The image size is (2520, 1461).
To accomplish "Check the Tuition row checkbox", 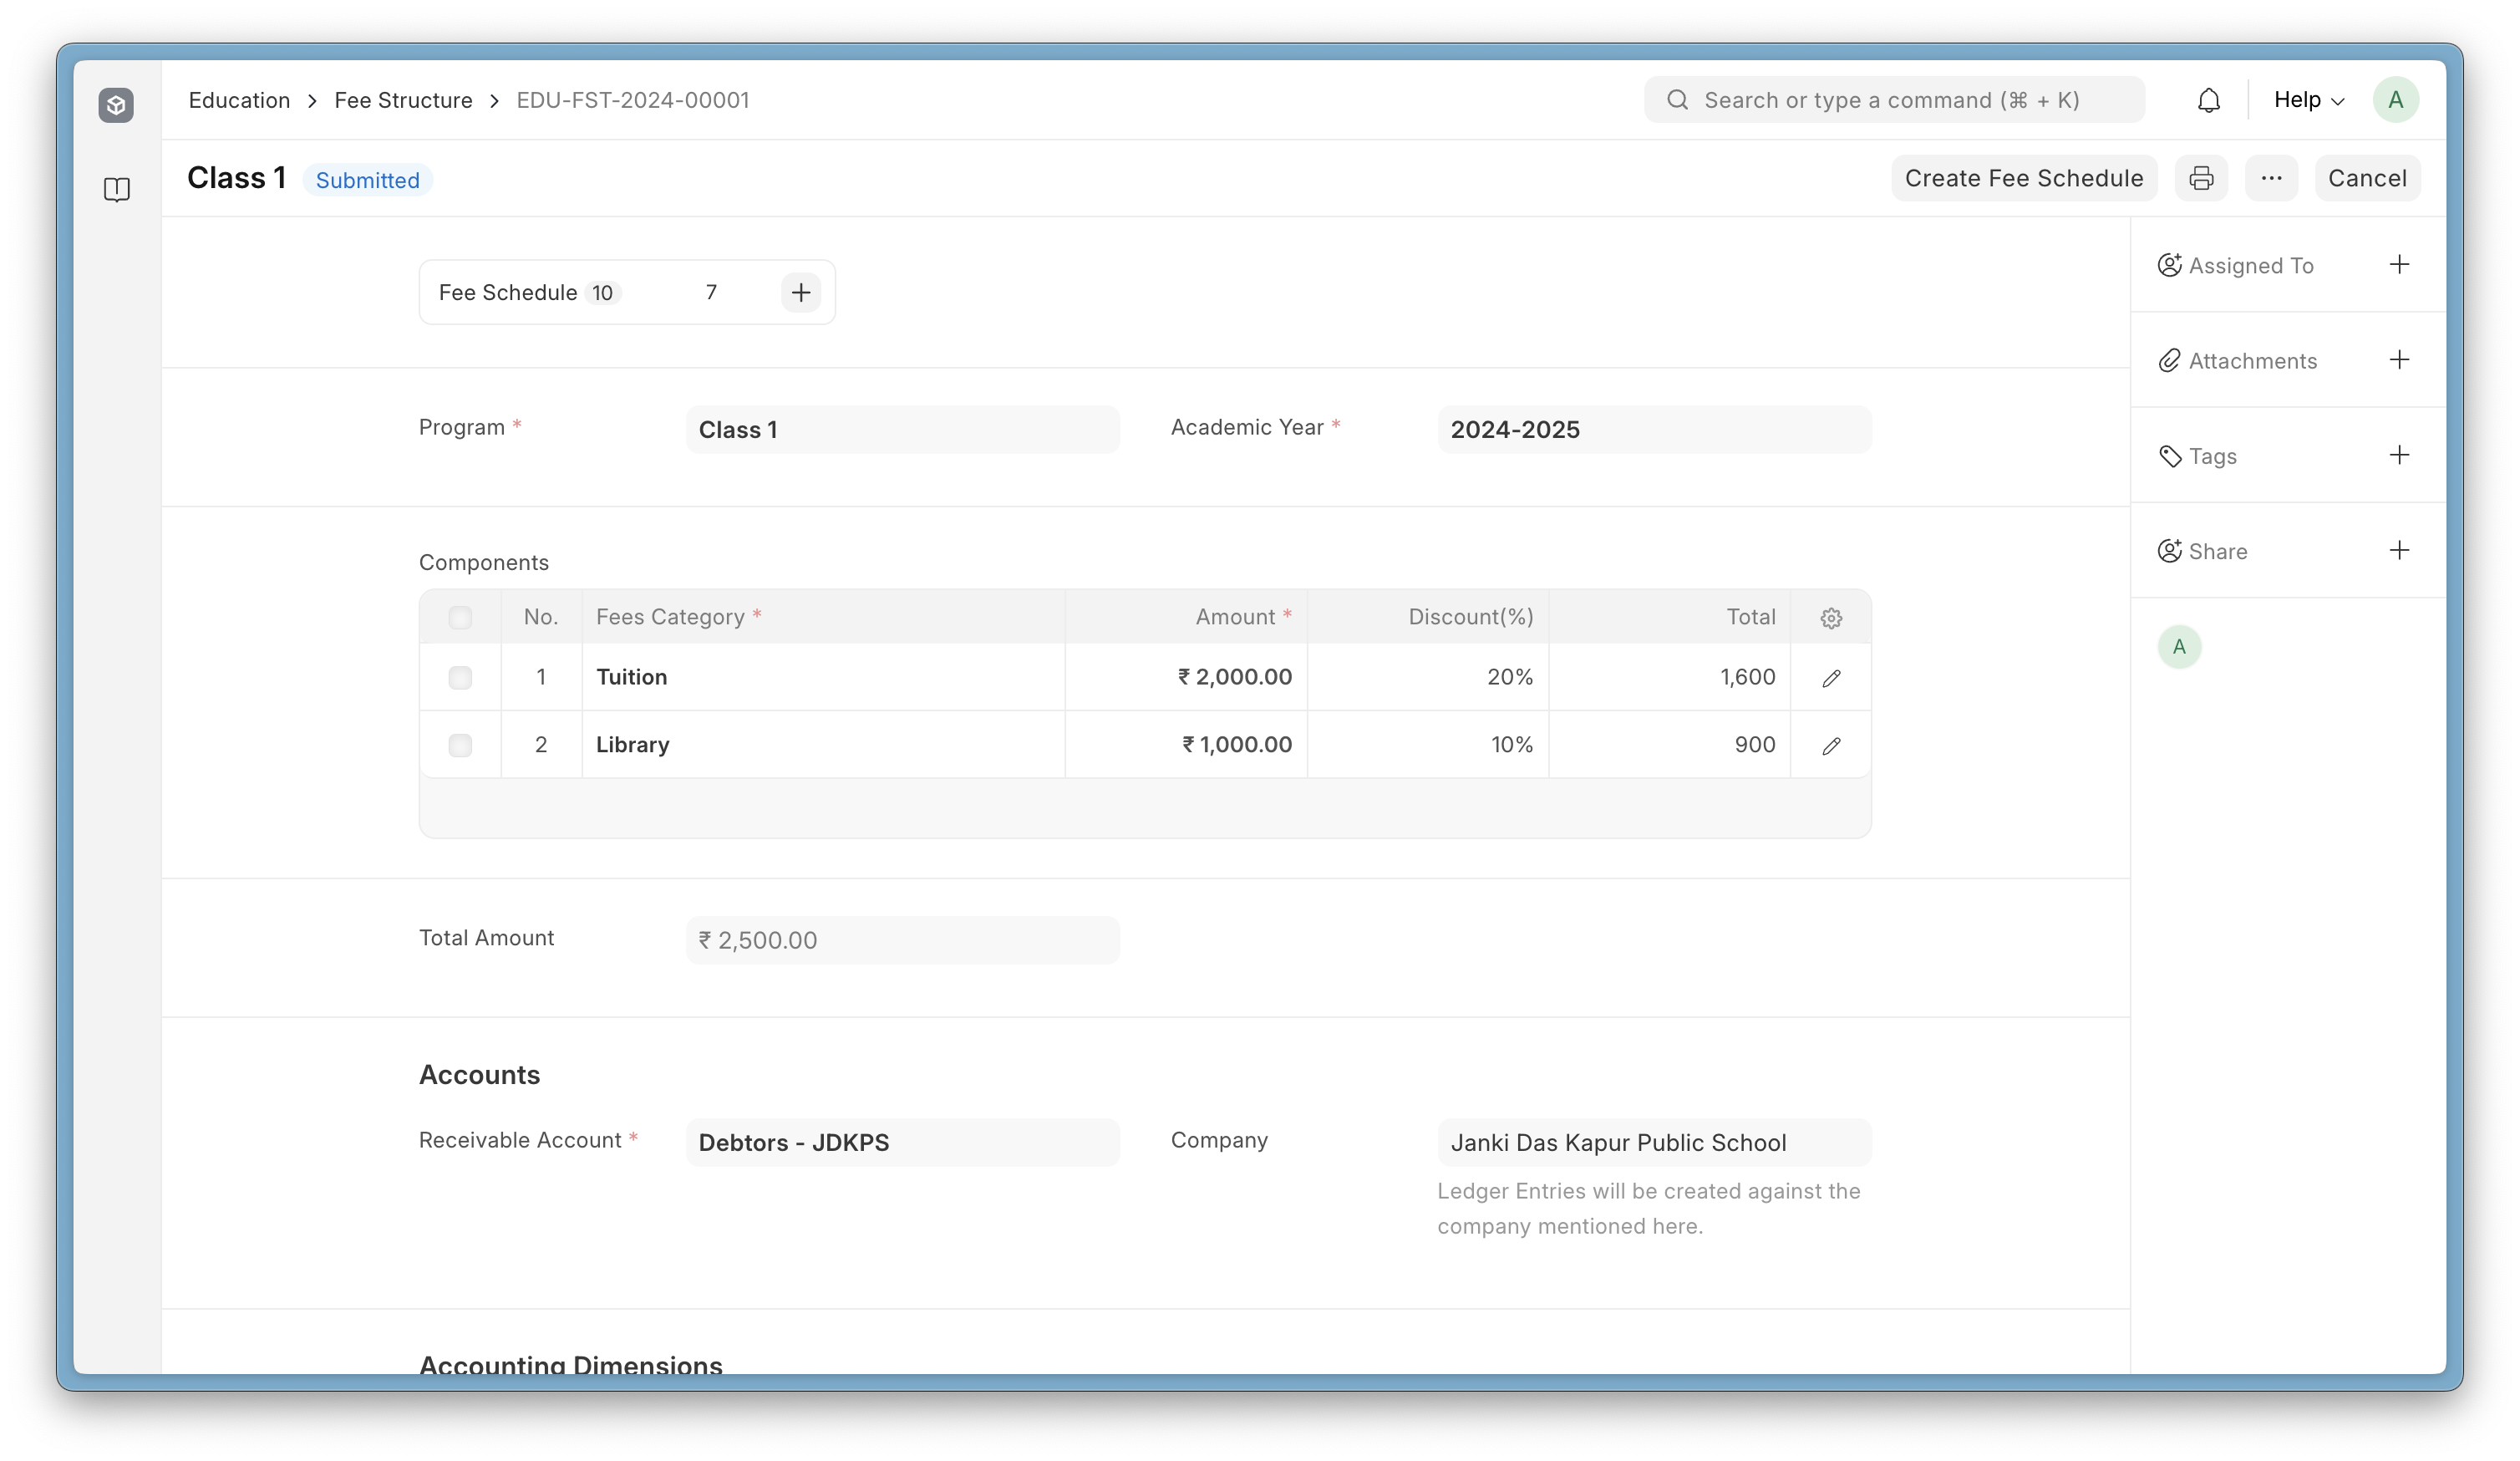I will coord(460,677).
